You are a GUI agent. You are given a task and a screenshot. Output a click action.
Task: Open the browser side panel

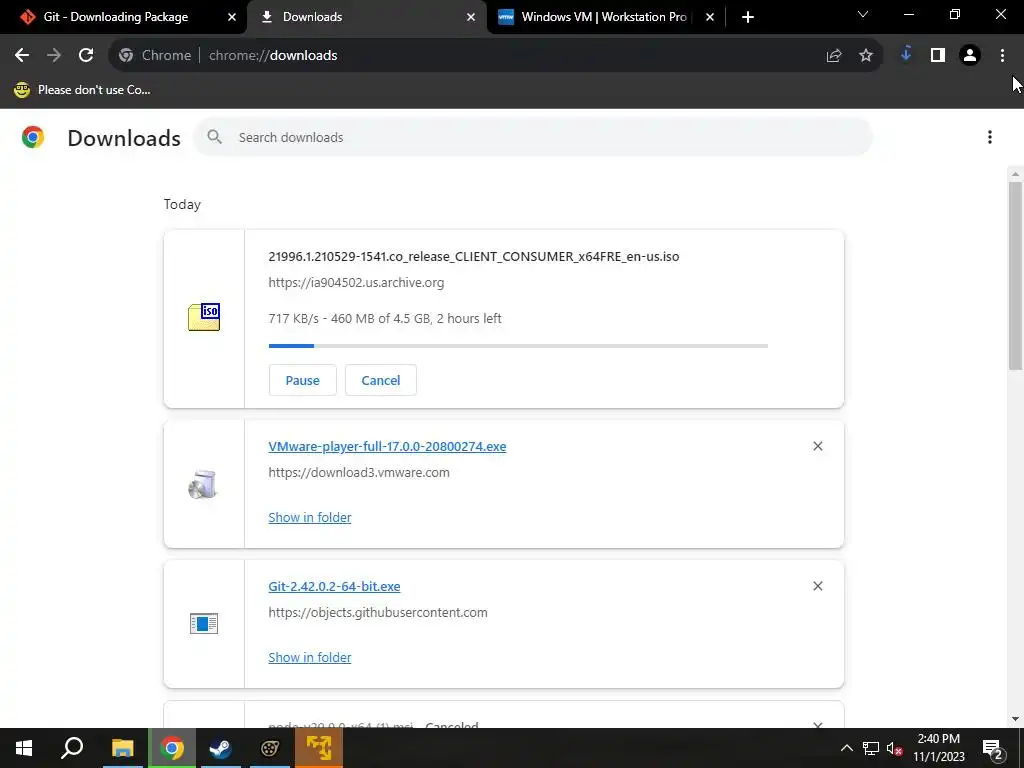pyautogui.click(x=938, y=56)
